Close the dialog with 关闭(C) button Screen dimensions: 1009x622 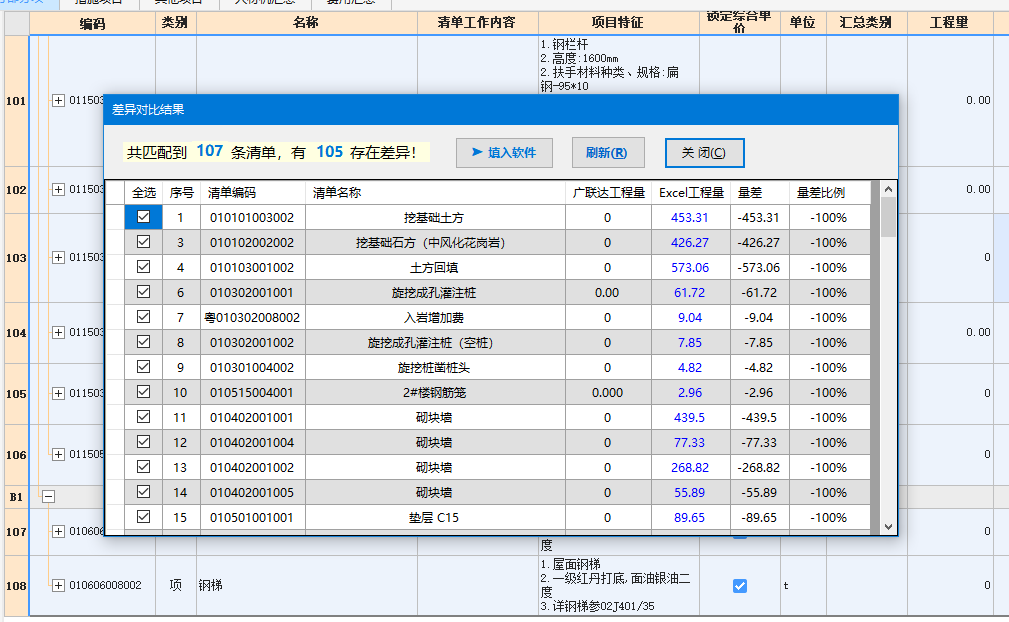click(x=704, y=153)
